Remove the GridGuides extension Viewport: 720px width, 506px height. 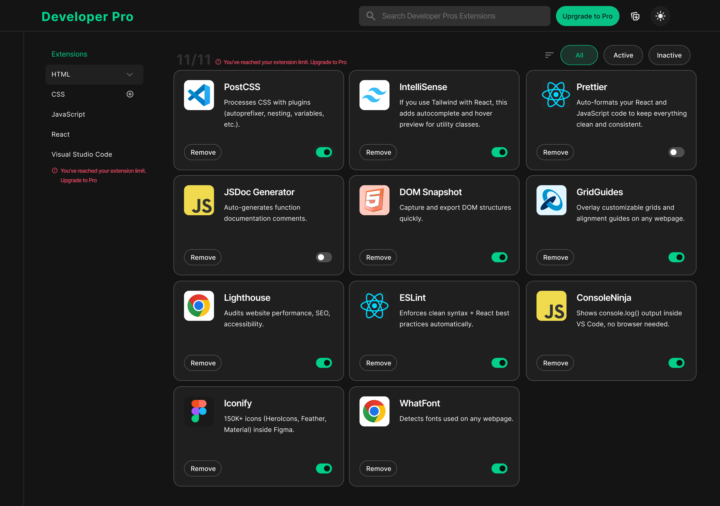pos(555,257)
